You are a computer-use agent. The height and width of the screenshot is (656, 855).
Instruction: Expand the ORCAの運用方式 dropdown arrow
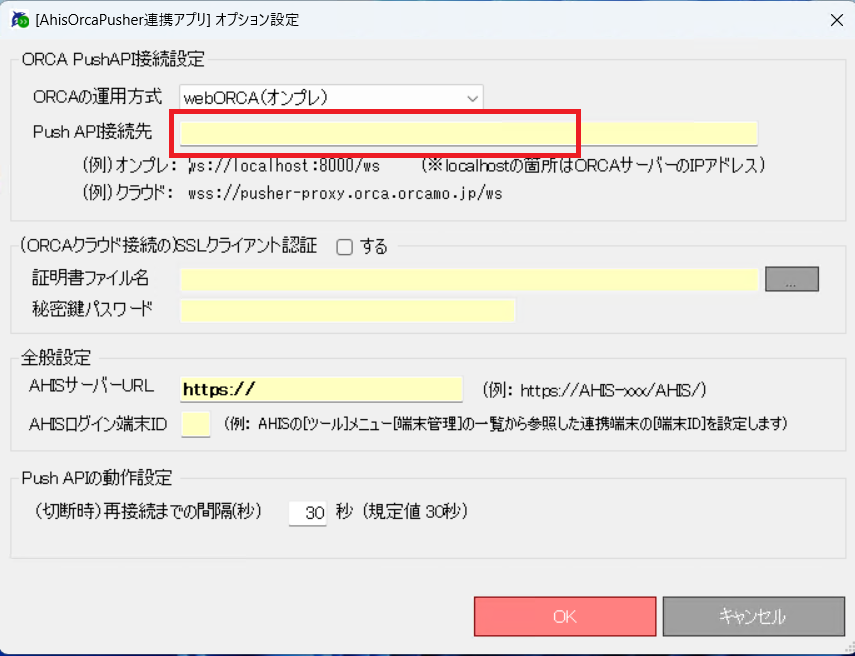click(472, 97)
